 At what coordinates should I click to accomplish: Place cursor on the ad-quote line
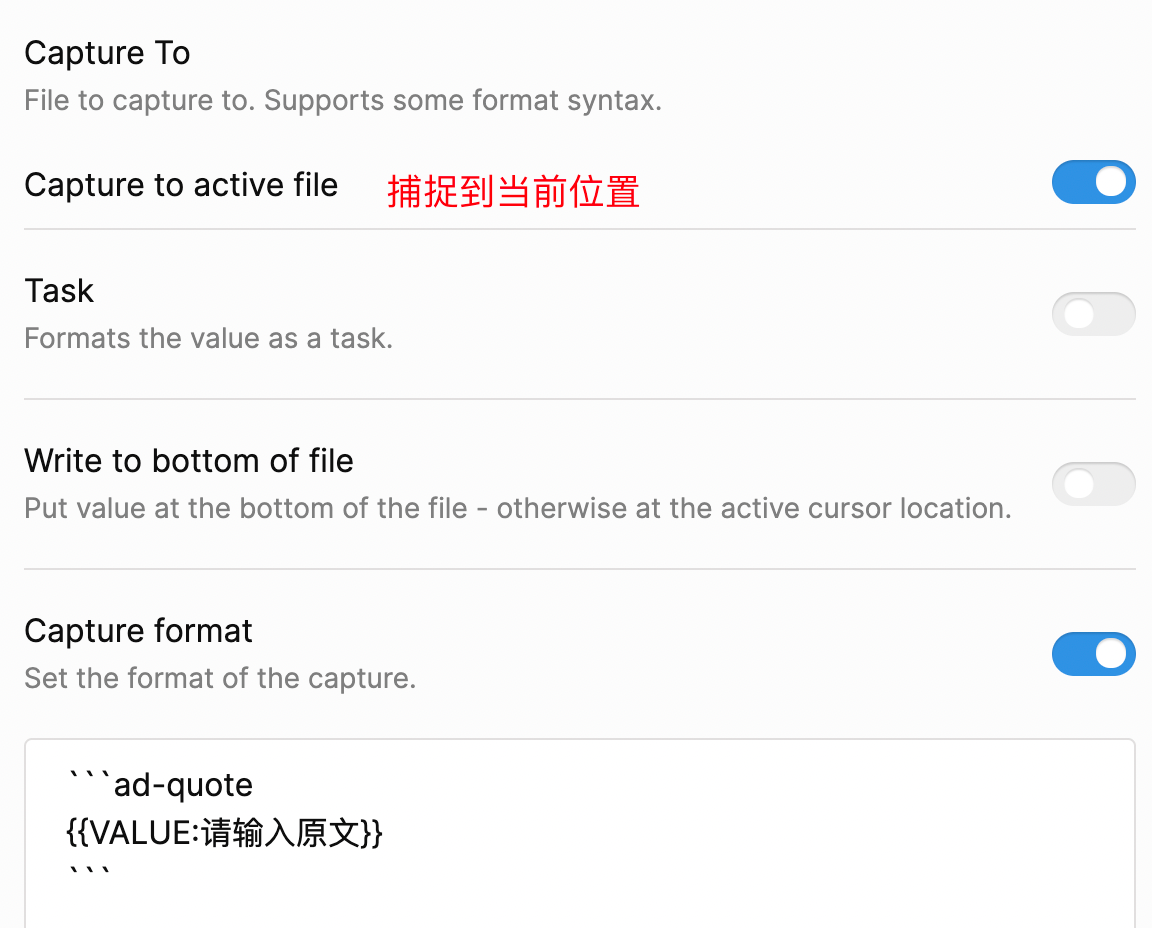(182, 786)
